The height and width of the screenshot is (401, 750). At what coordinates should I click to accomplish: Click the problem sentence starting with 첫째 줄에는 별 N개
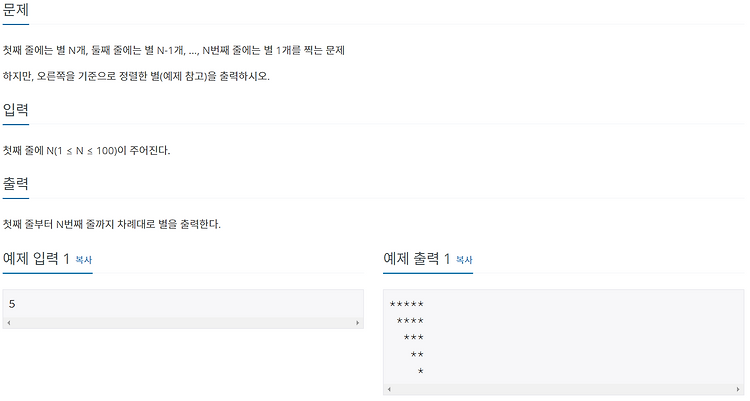tap(174, 50)
